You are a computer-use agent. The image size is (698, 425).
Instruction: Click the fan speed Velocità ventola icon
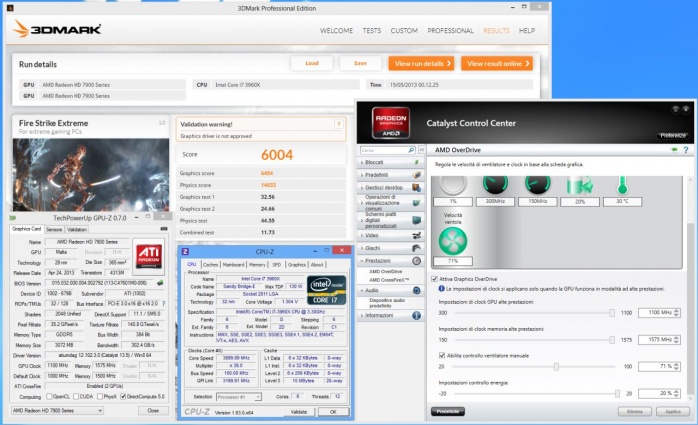[x=453, y=241]
